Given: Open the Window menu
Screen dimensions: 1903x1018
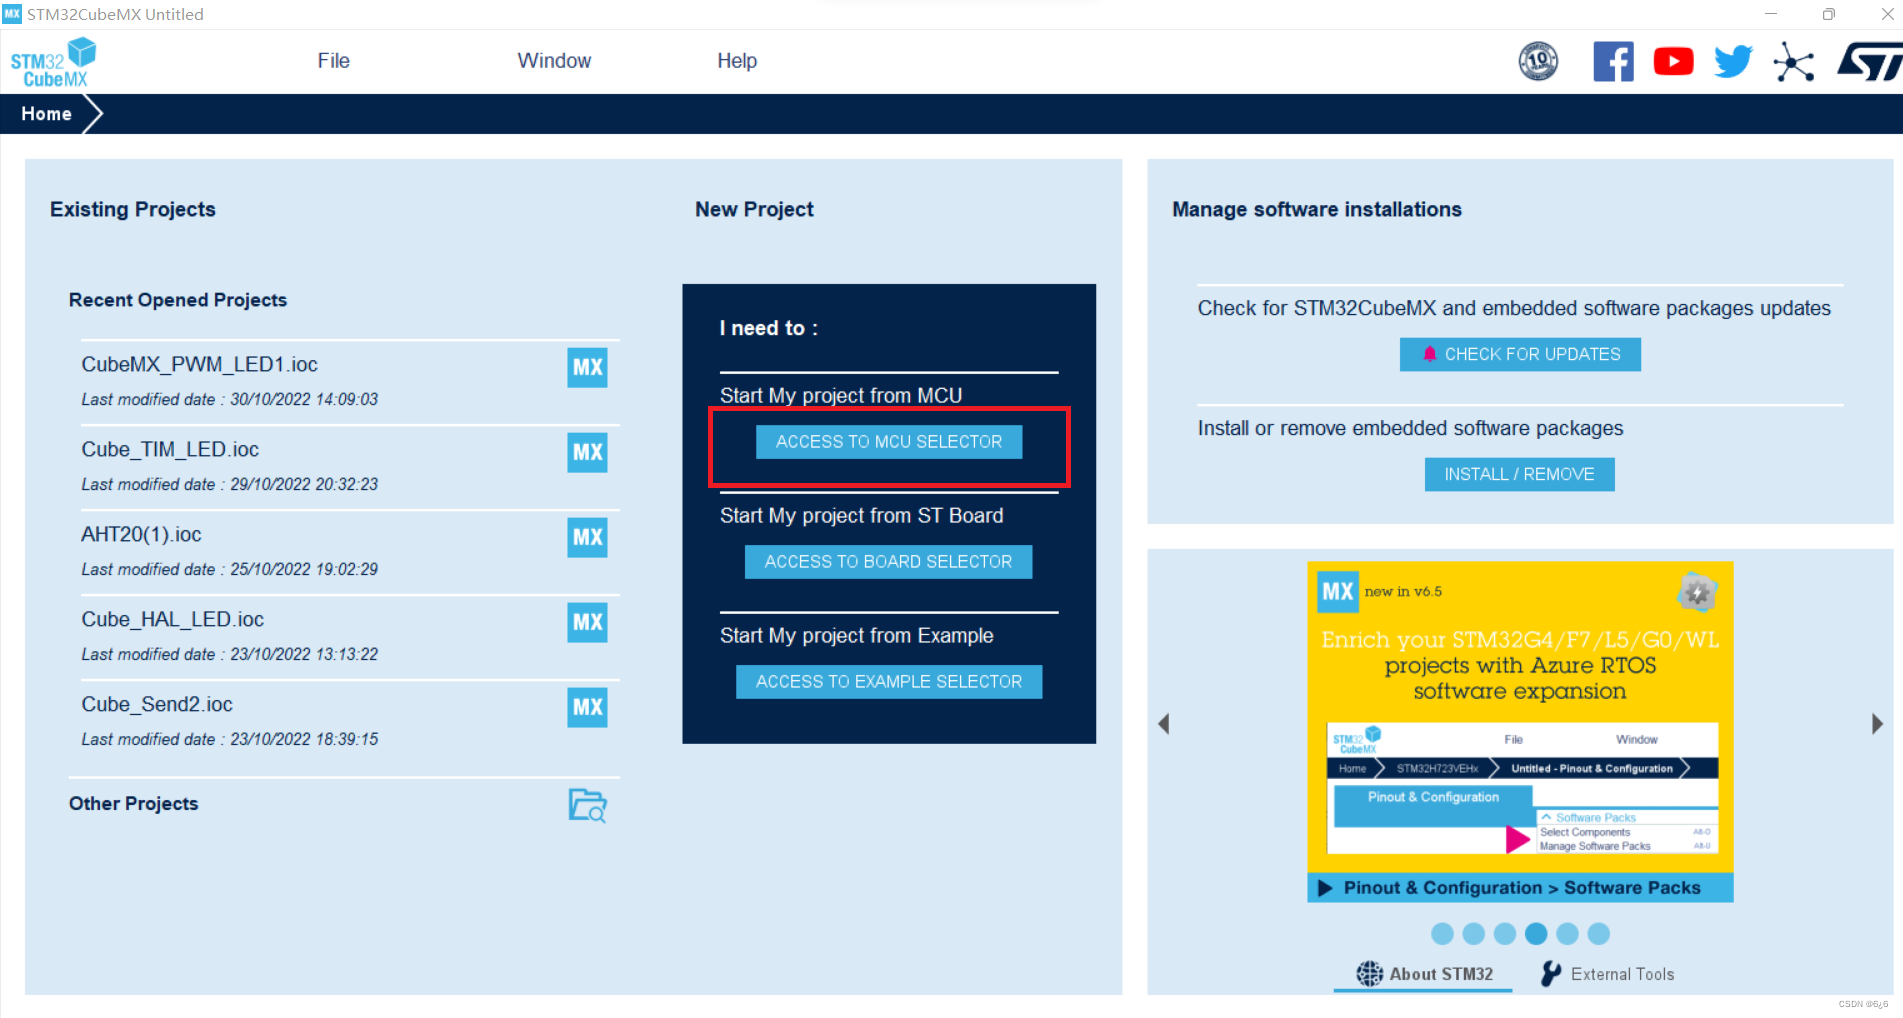Looking at the screenshot, I should point(554,61).
